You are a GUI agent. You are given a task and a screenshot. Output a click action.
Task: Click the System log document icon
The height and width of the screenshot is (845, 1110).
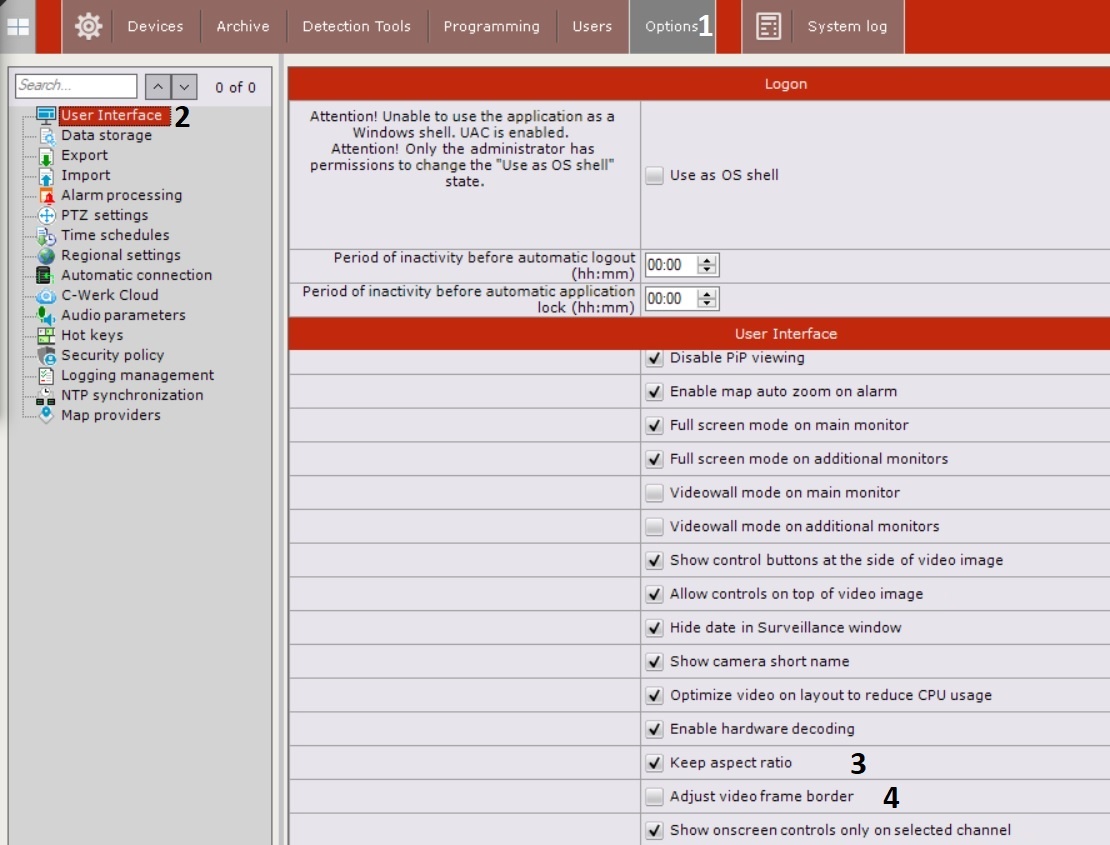(x=768, y=27)
